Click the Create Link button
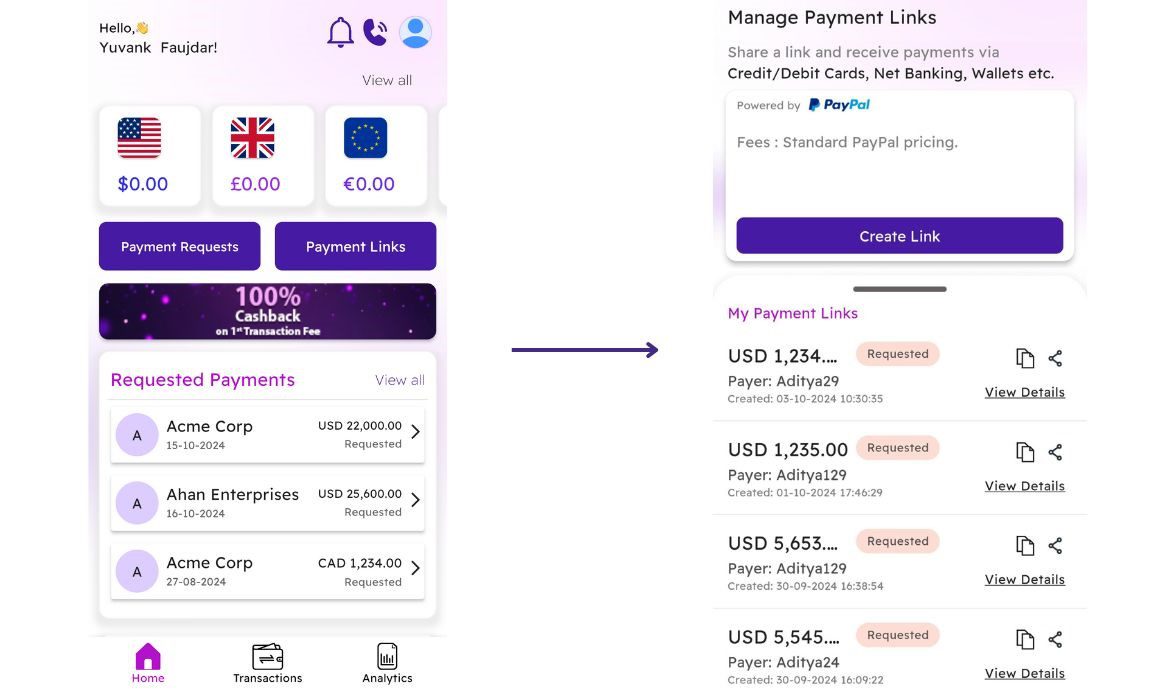The width and height of the screenshot is (1170, 700). click(899, 236)
